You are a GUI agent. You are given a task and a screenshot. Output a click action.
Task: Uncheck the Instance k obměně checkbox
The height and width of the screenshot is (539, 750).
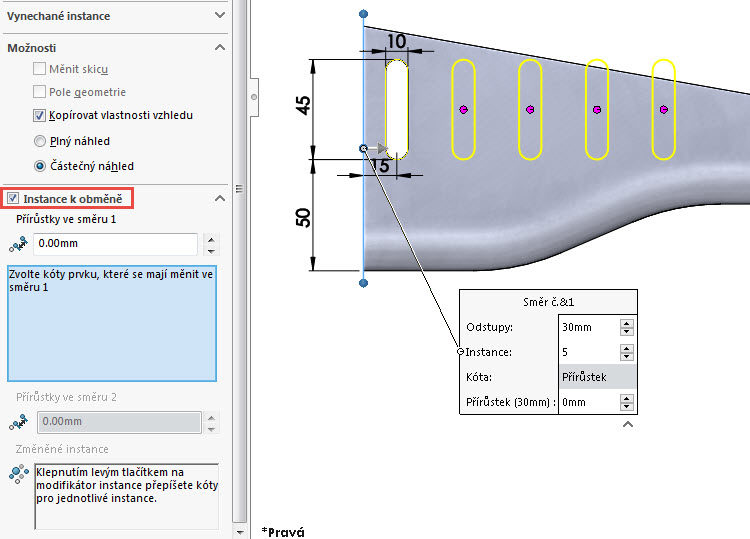click(13, 198)
